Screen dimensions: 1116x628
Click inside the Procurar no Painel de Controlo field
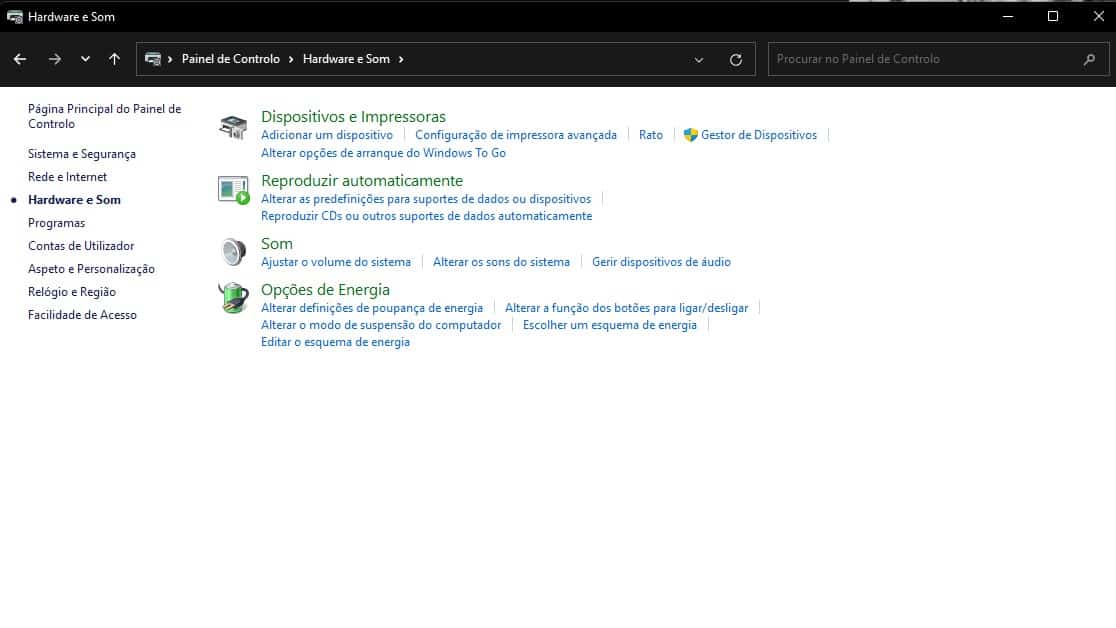pos(900,59)
